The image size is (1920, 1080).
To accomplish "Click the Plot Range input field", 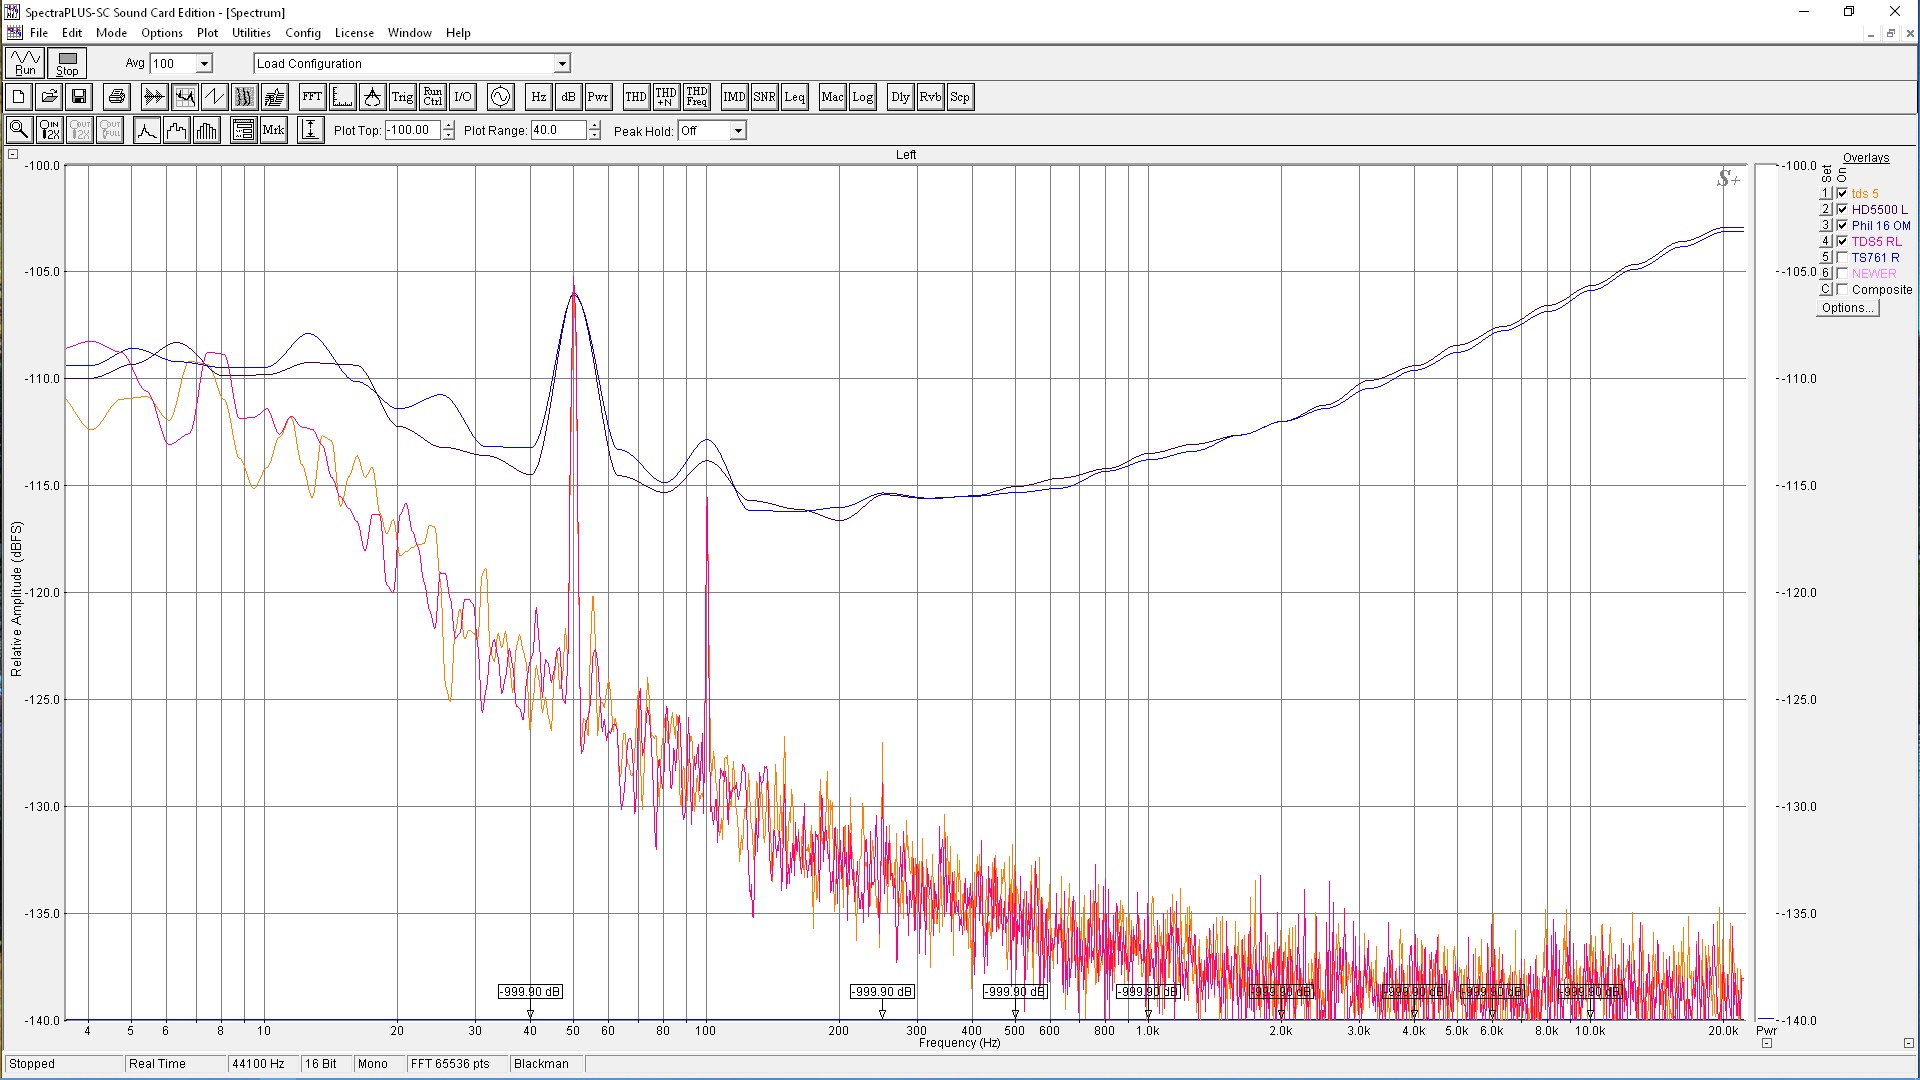I will (x=559, y=130).
